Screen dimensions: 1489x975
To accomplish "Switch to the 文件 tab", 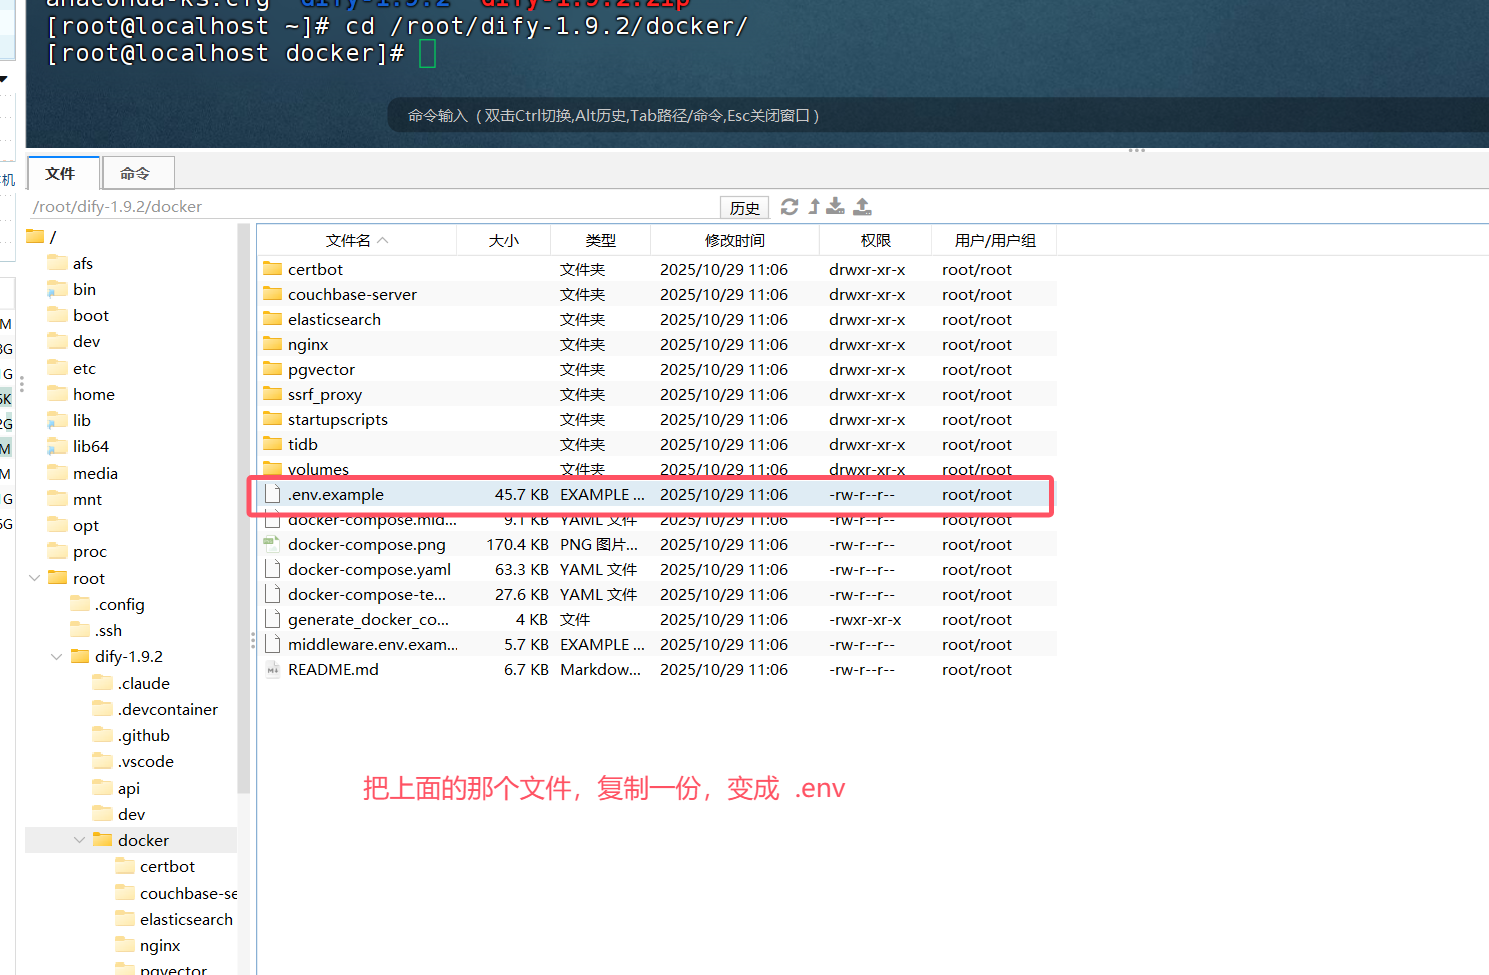I will click(x=62, y=173).
